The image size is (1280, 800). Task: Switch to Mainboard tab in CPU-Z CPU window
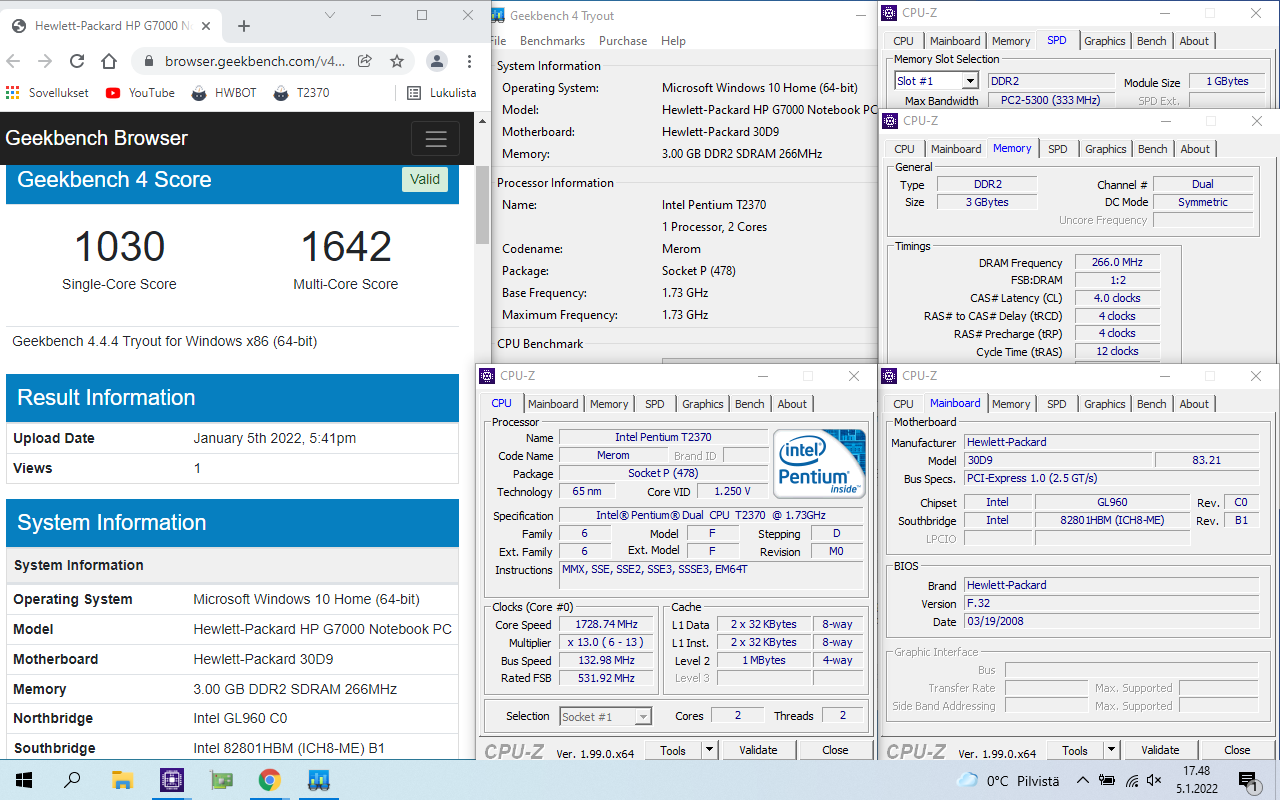click(553, 404)
